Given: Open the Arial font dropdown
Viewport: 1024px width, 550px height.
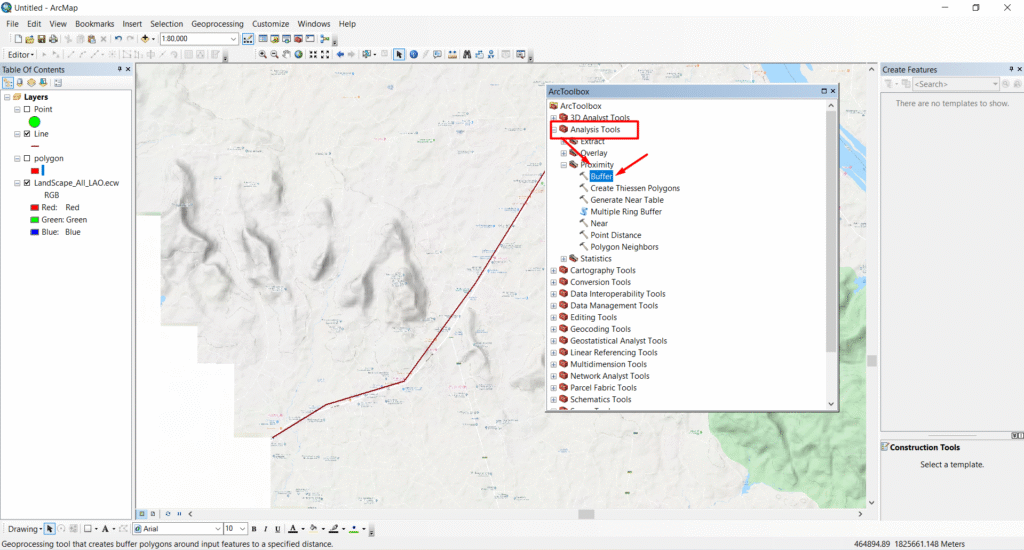Looking at the screenshot, I should [217, 529].
